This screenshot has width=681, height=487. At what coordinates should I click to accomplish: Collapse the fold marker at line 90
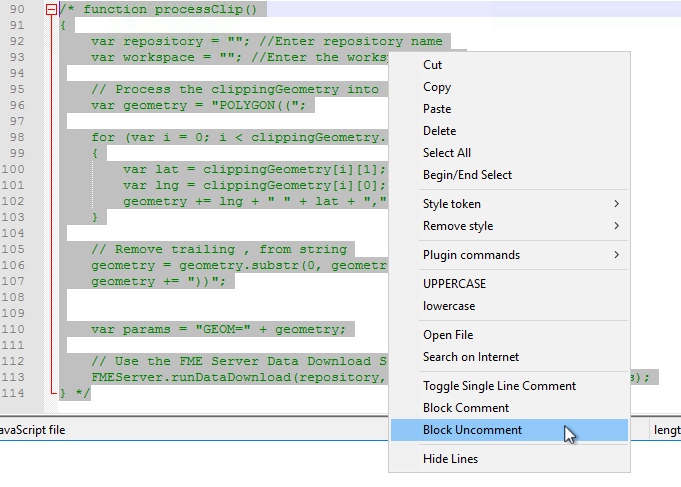tap(51, 10)
